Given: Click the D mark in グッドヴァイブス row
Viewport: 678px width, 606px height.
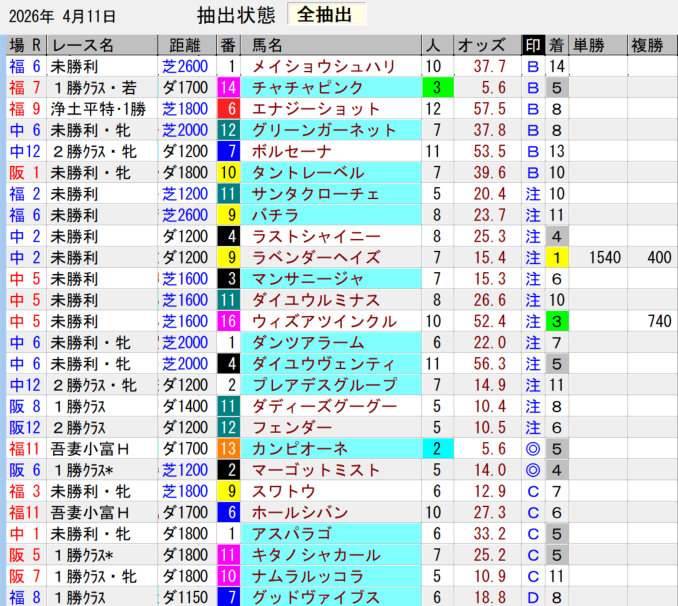Looking at the screenshot, I should [x=533, y=597].
